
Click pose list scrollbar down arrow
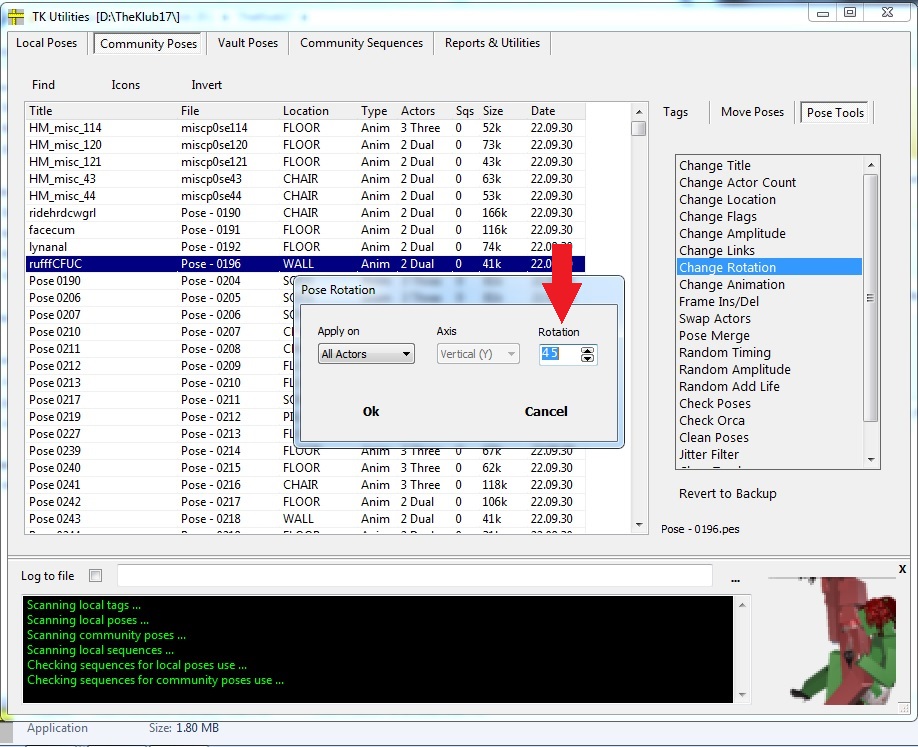[639, 525]
